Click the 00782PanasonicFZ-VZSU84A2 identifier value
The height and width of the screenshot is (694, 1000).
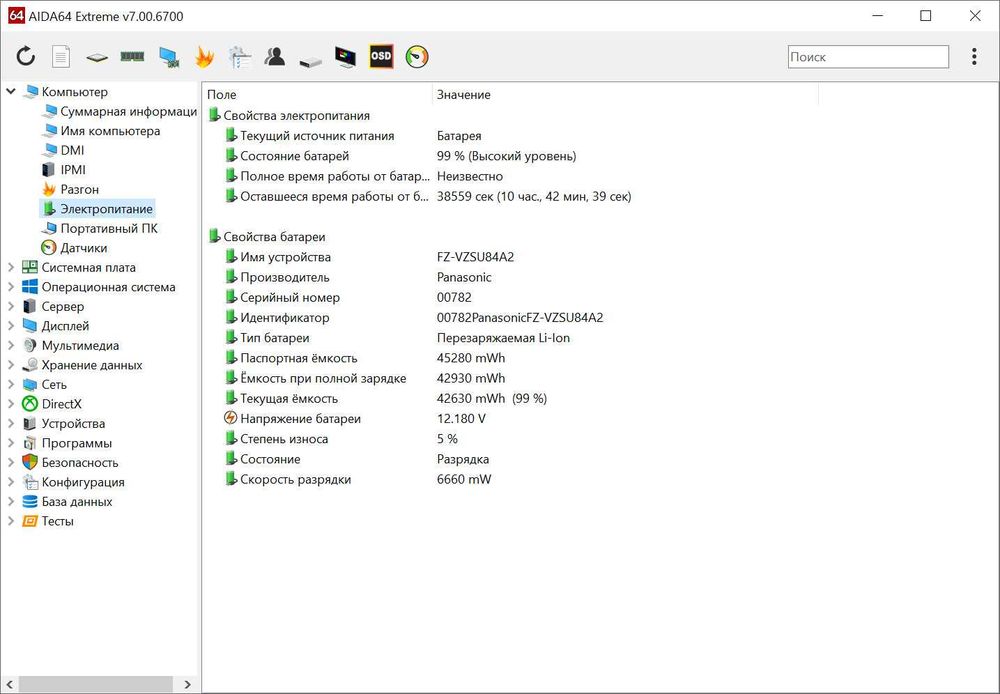(520, 318)
